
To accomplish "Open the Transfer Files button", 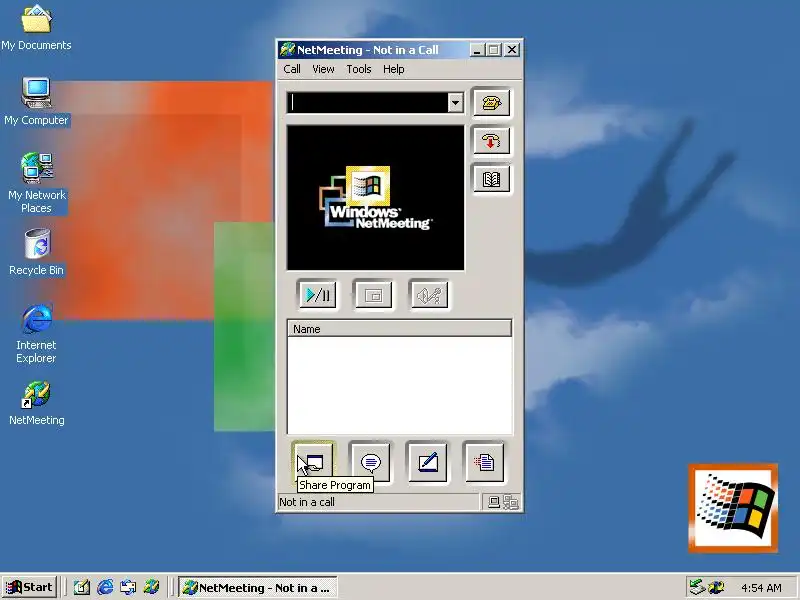I will 484,462.
